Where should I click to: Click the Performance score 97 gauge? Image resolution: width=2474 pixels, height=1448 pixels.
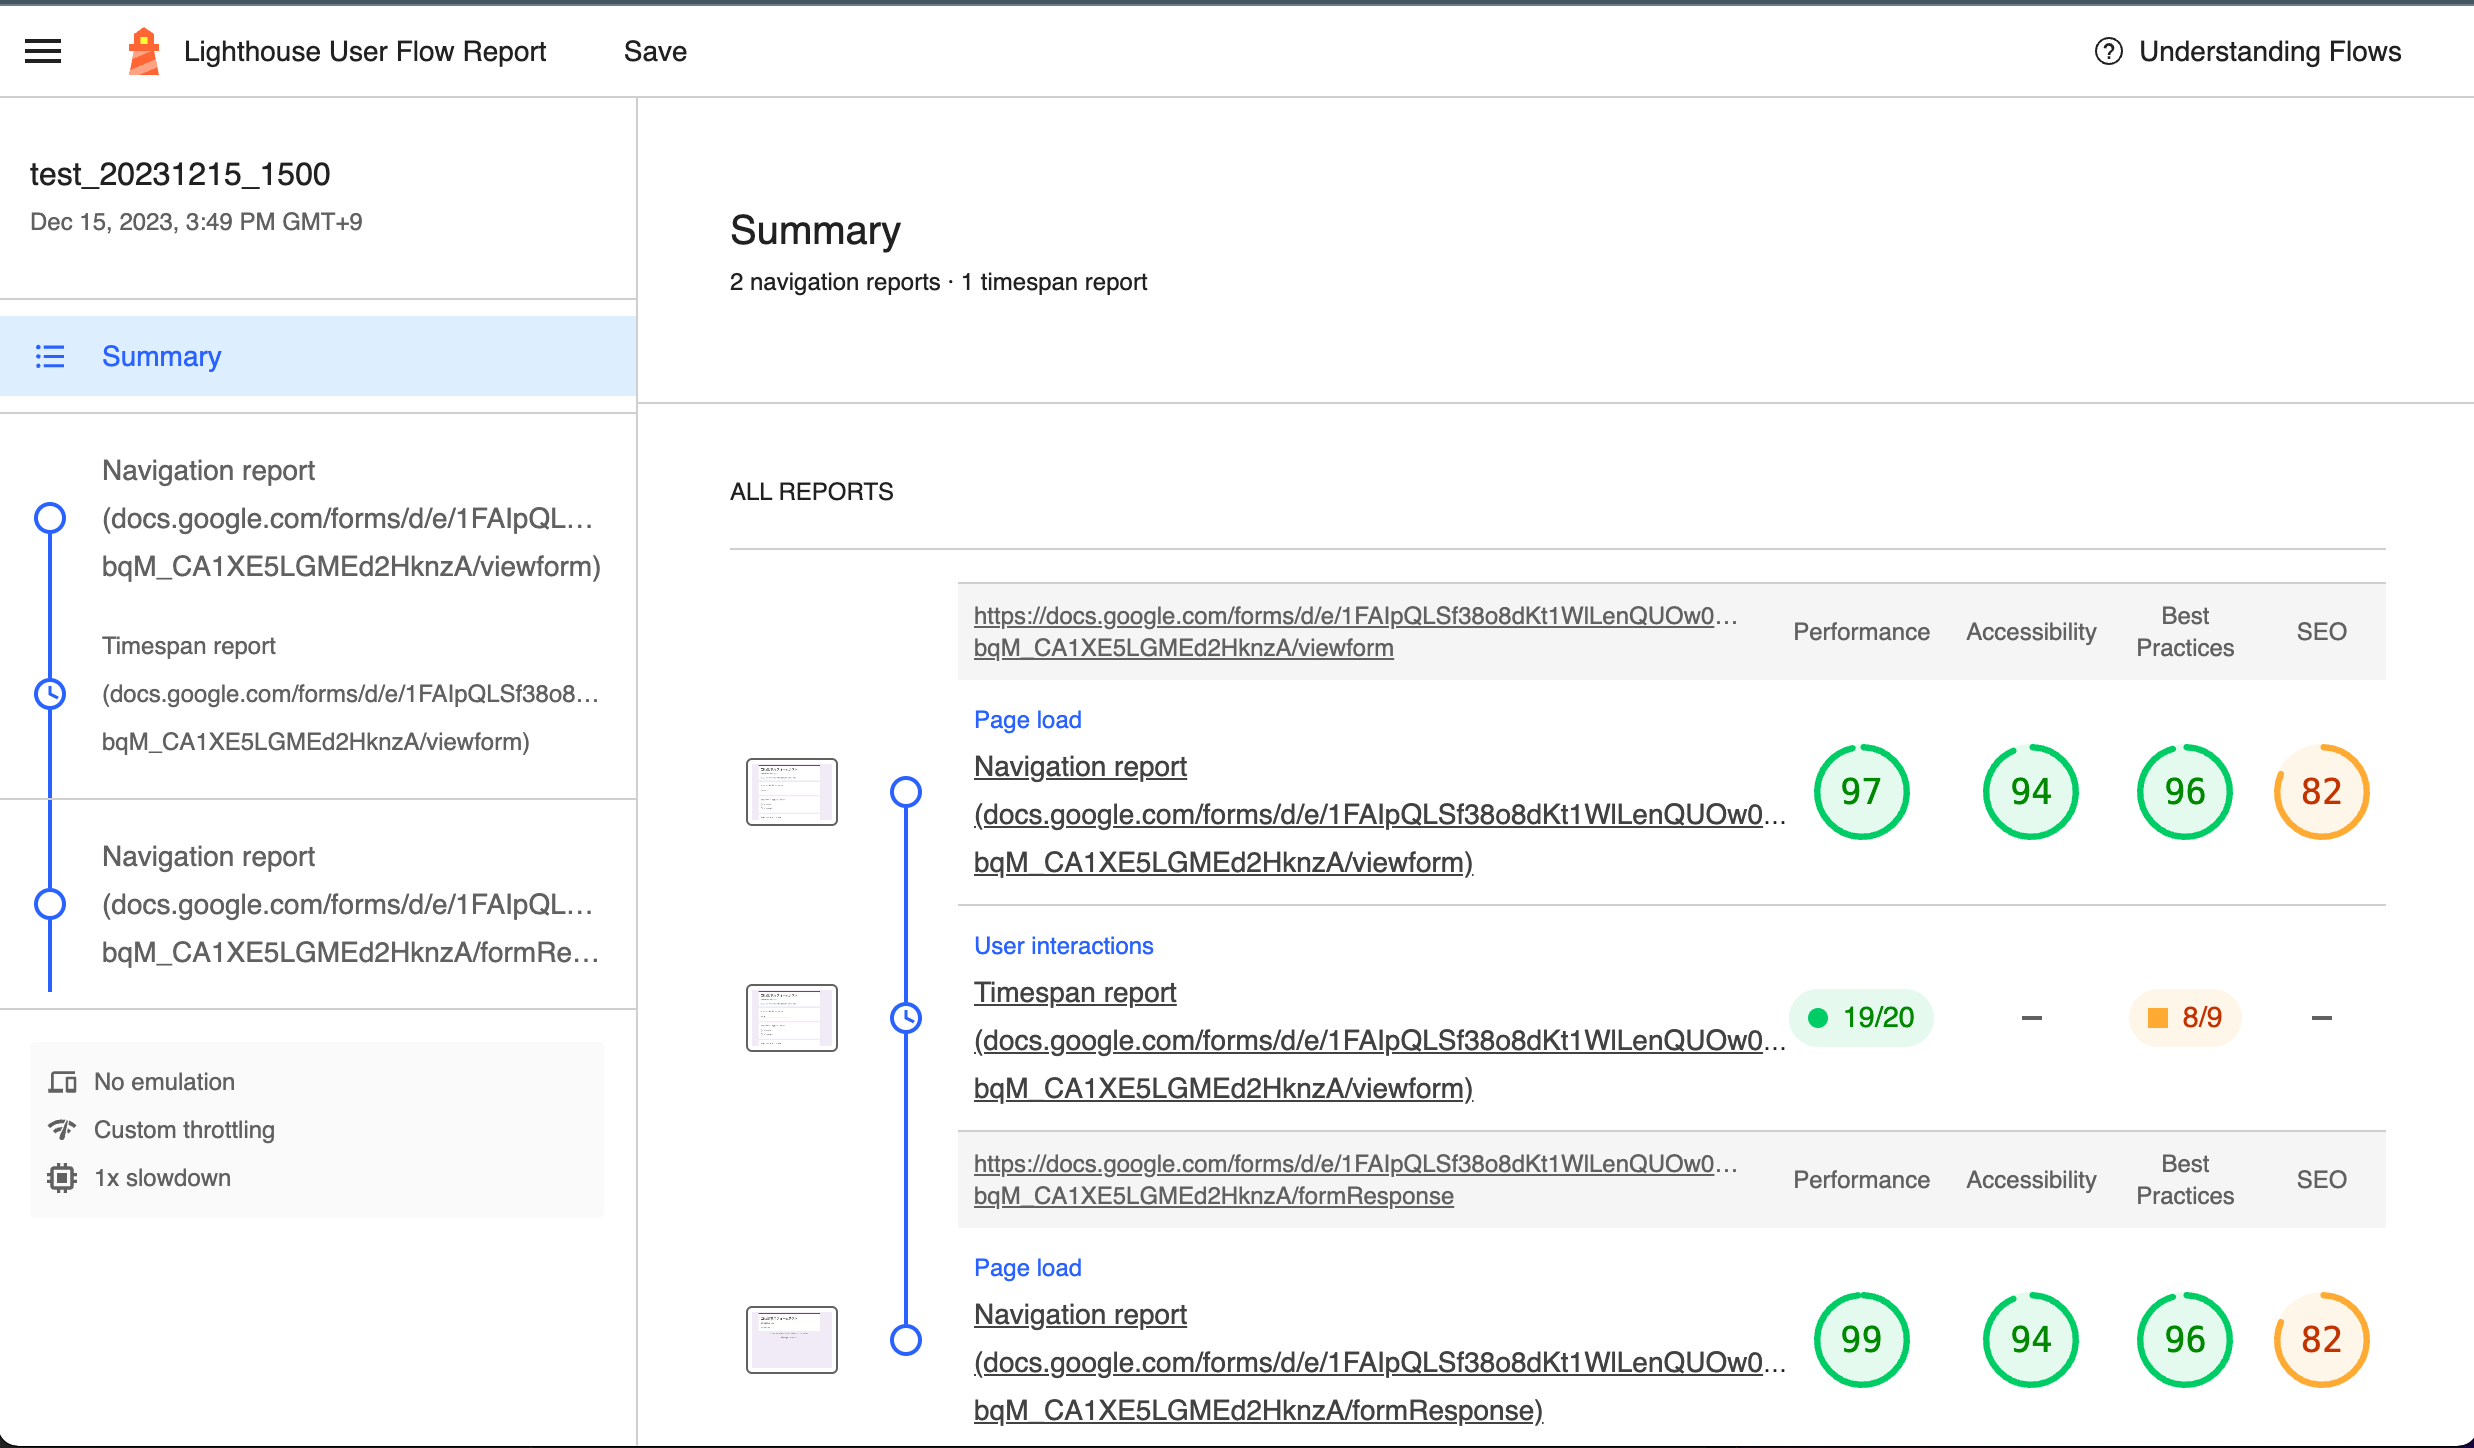(1861, 792)
